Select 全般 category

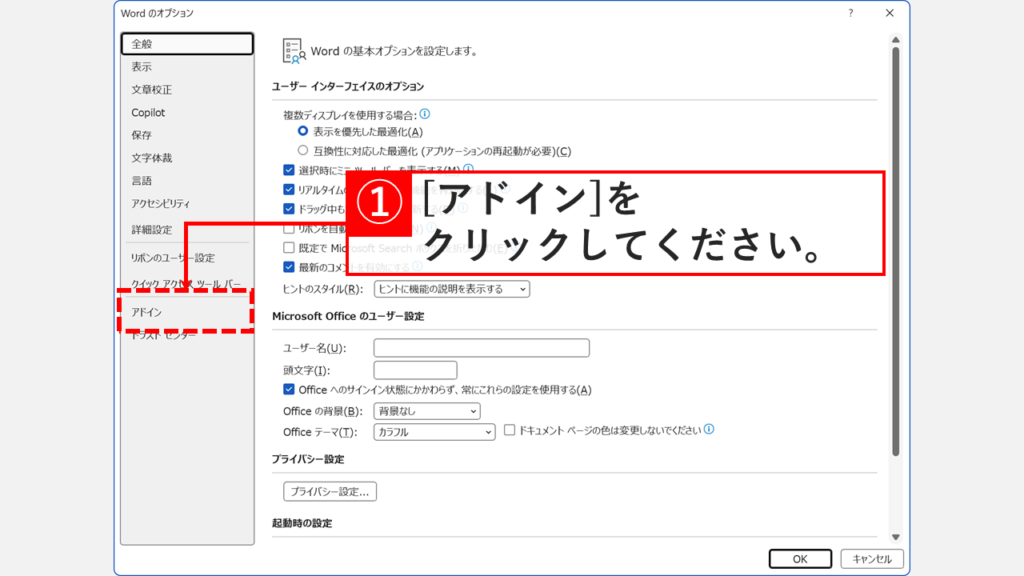click(x=187, y=44)
